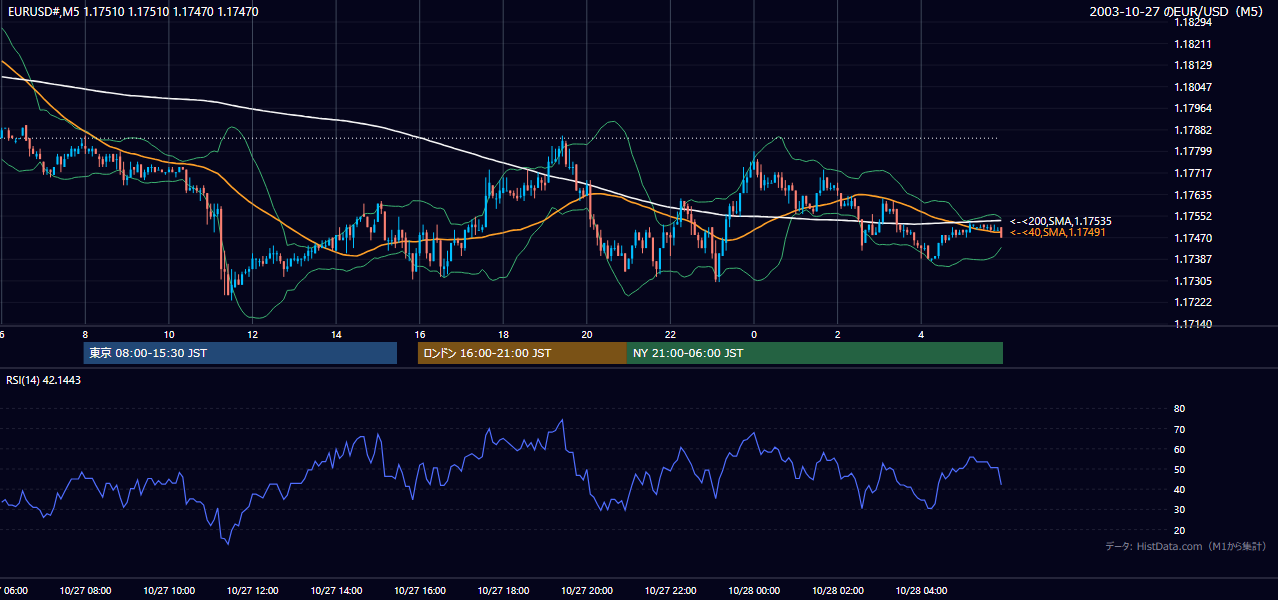This screenshot has height=600, width=1278.
Task: Click the 10/27 08:00 date label
Action: pos(85,590)
